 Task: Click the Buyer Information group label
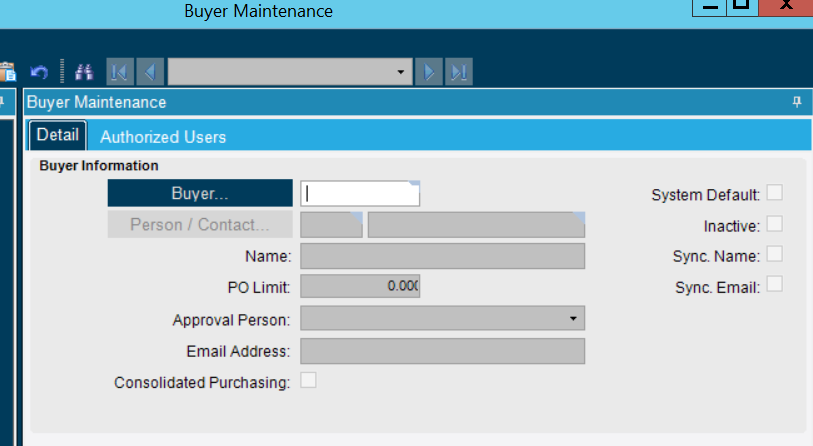coord(99,166)
